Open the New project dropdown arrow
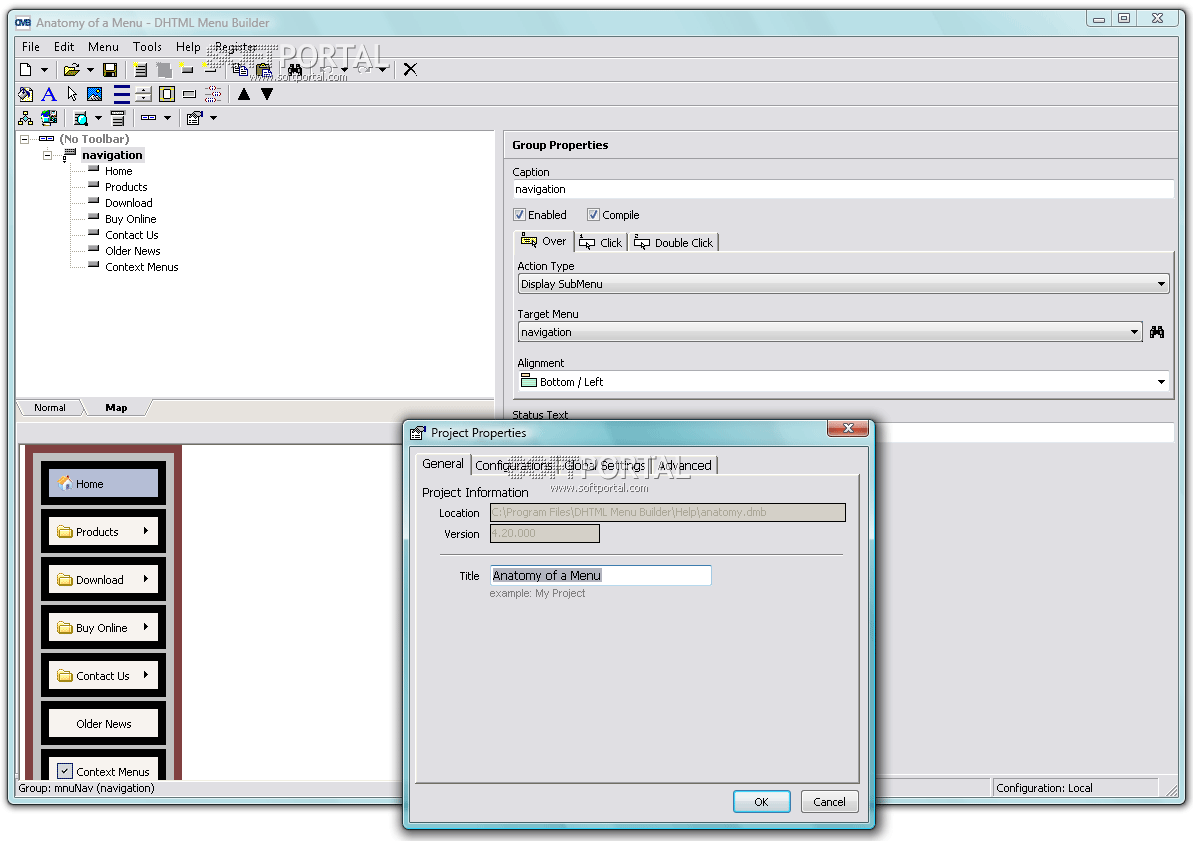This screenshot has height=841, width=1193. (44, 70)
